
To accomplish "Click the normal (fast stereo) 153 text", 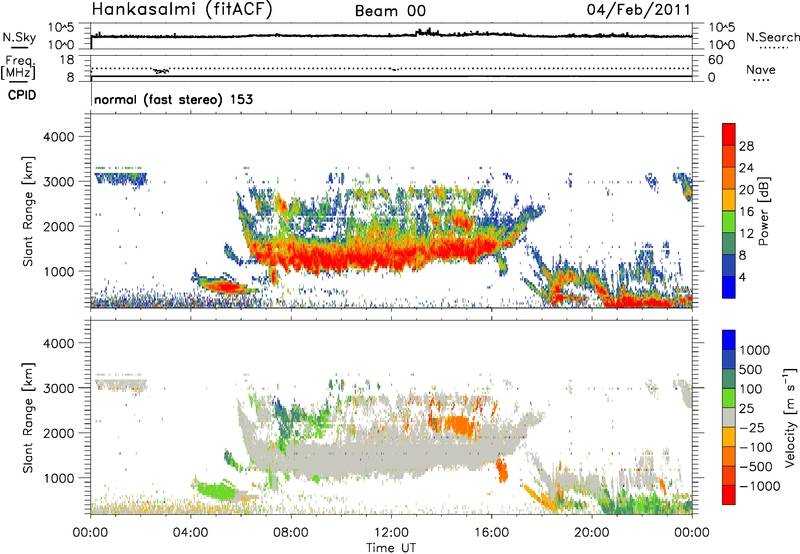I will click(x=173, y=99).
